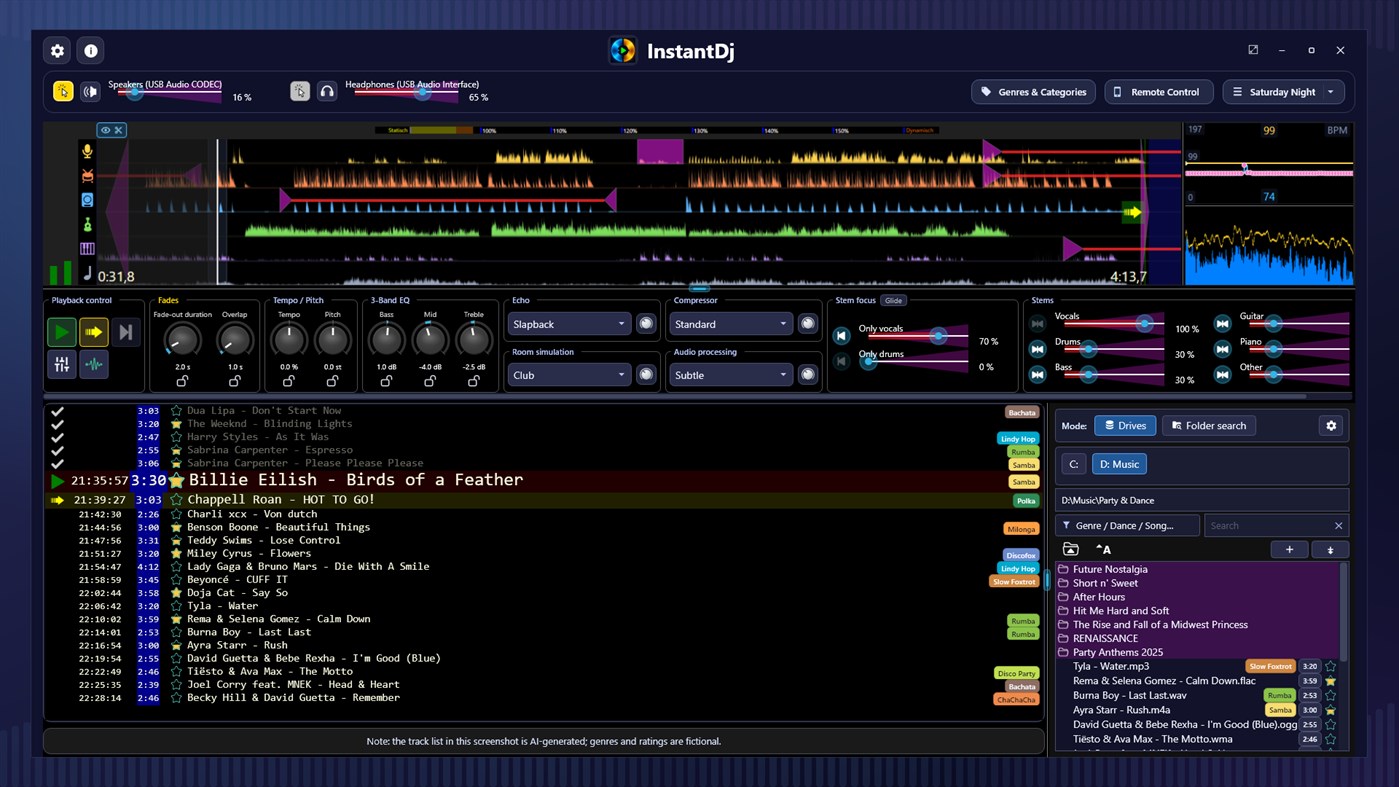Open the Audio processing Subtle dropdown
The image size is (1399, 787).
(730, 375)
